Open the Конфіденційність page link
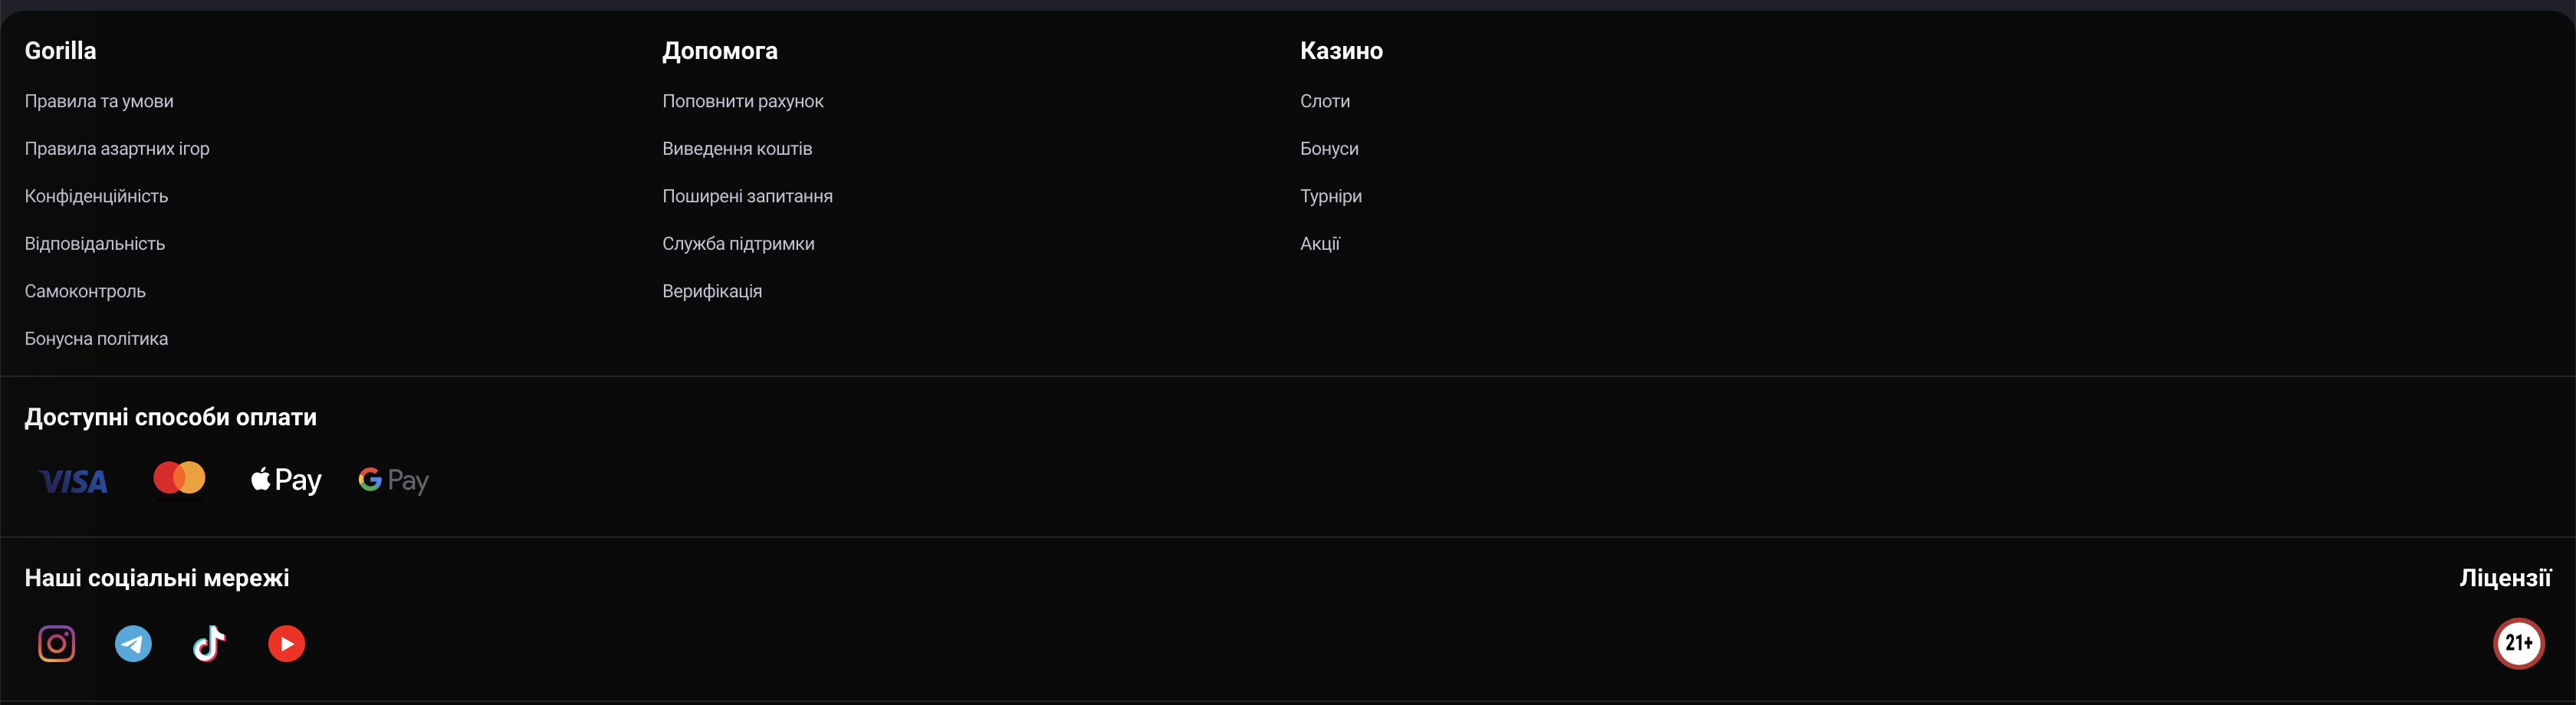The height and width of the screenshot is (705, 2576). click(96, 196)
